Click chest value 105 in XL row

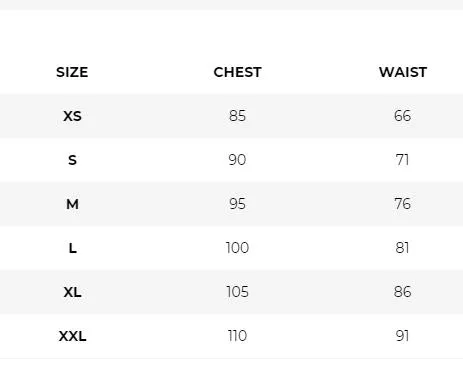point(237,292)
